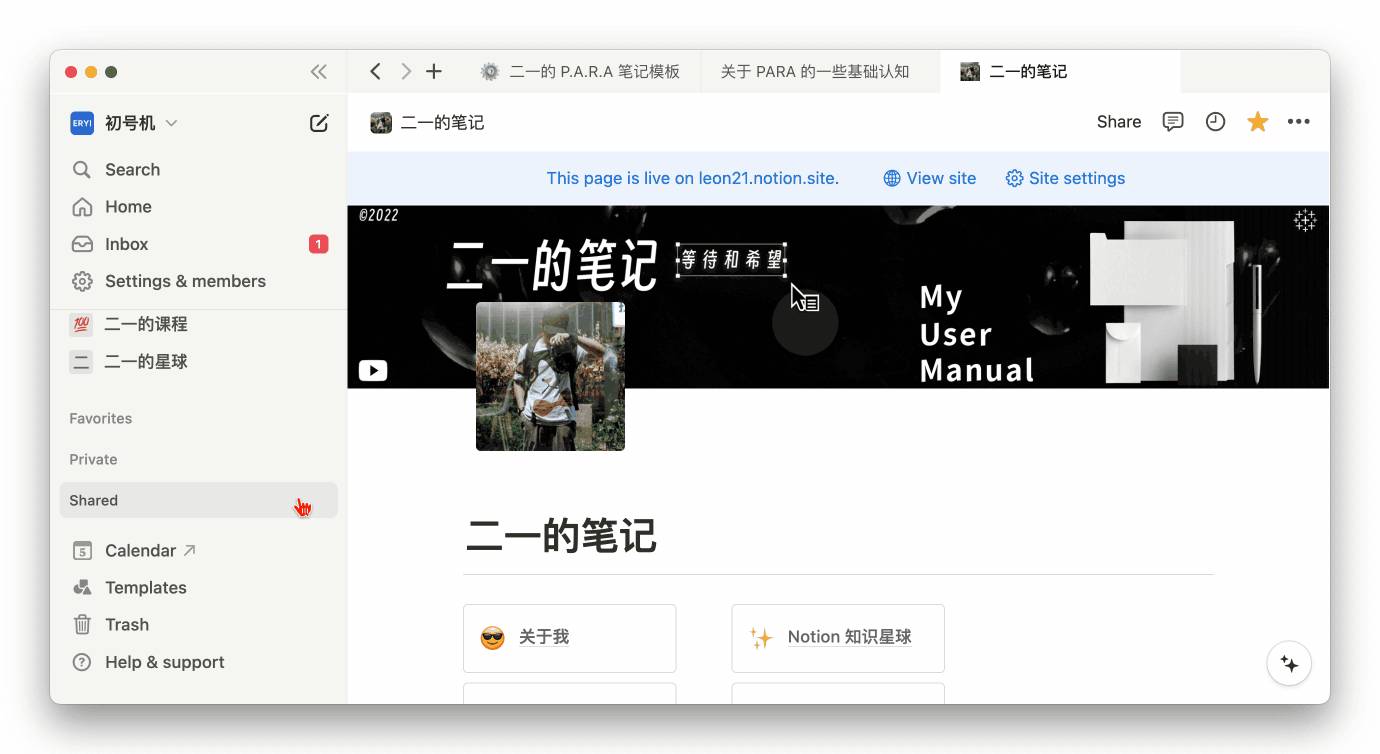Click the Inbox red notification badge
Viewport: 1380px width, 754px height.
pos(318,244)
